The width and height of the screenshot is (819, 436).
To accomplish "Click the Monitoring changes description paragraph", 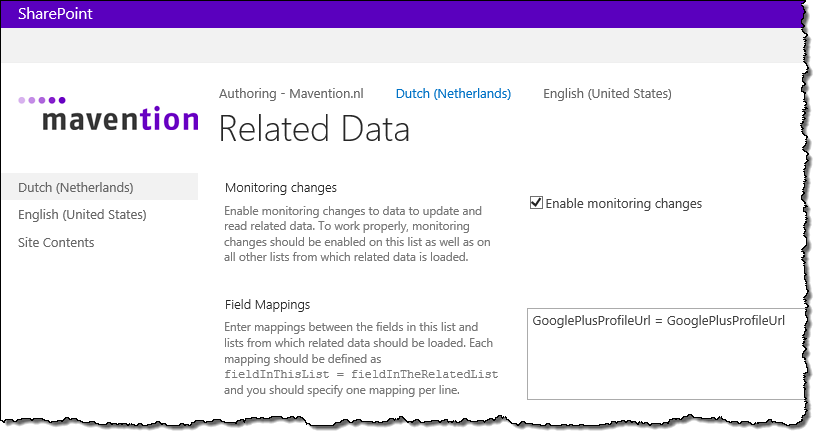I will point(357,234).
